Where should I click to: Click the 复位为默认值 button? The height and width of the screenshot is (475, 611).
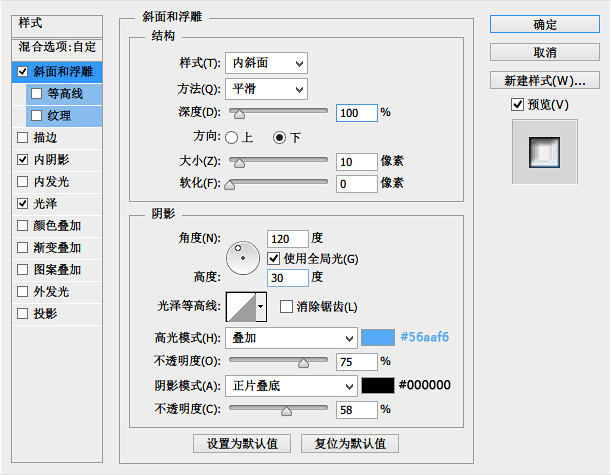click(x=350, y=443)
